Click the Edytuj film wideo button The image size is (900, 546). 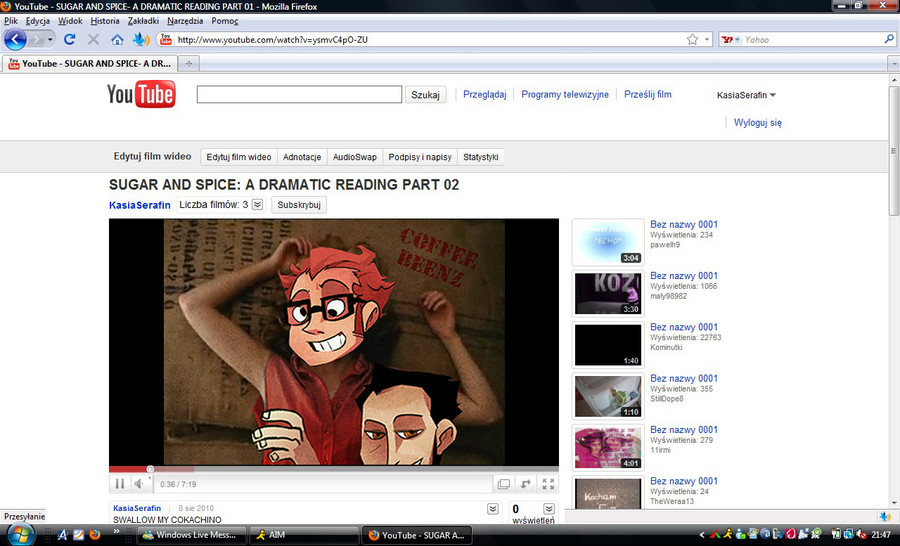point(239,157)
